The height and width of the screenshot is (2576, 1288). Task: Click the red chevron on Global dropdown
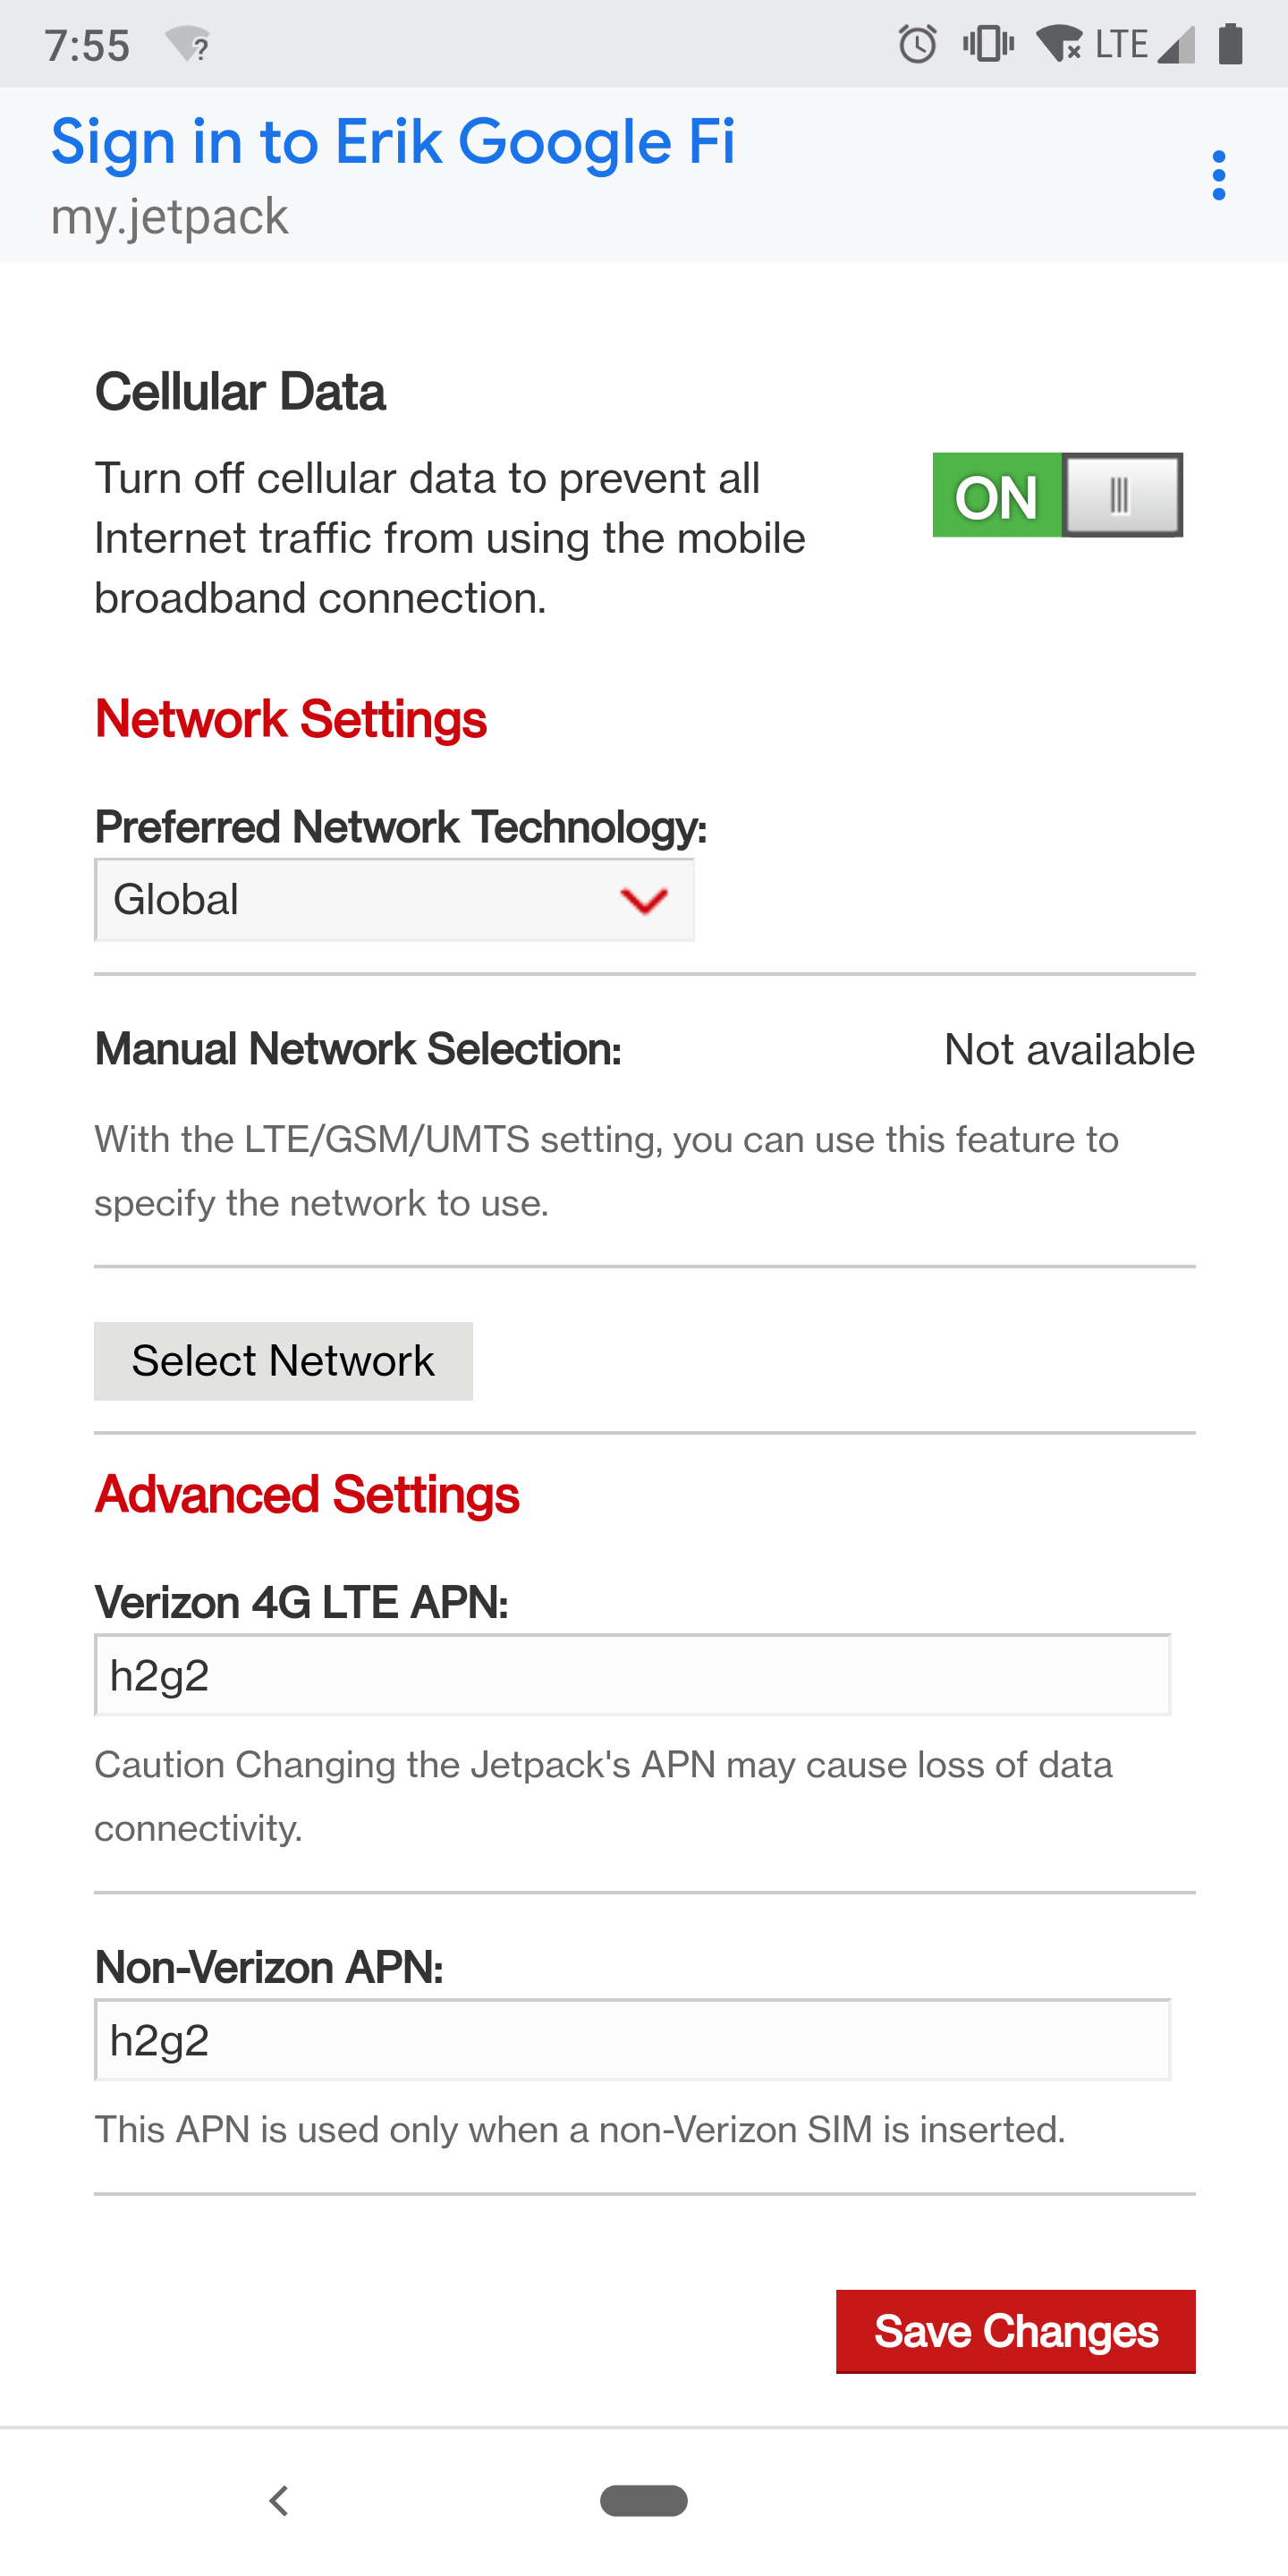pyautogui.click(x=643, y=901)
